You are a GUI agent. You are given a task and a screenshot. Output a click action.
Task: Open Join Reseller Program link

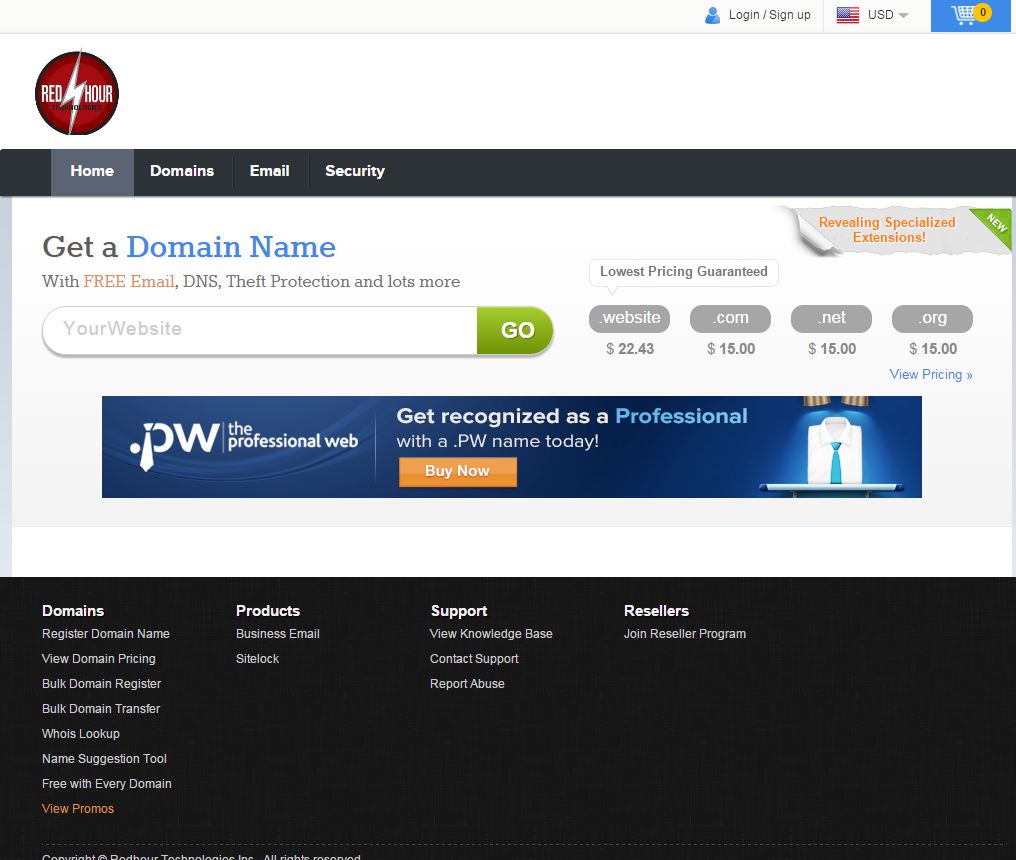point(684,634)
